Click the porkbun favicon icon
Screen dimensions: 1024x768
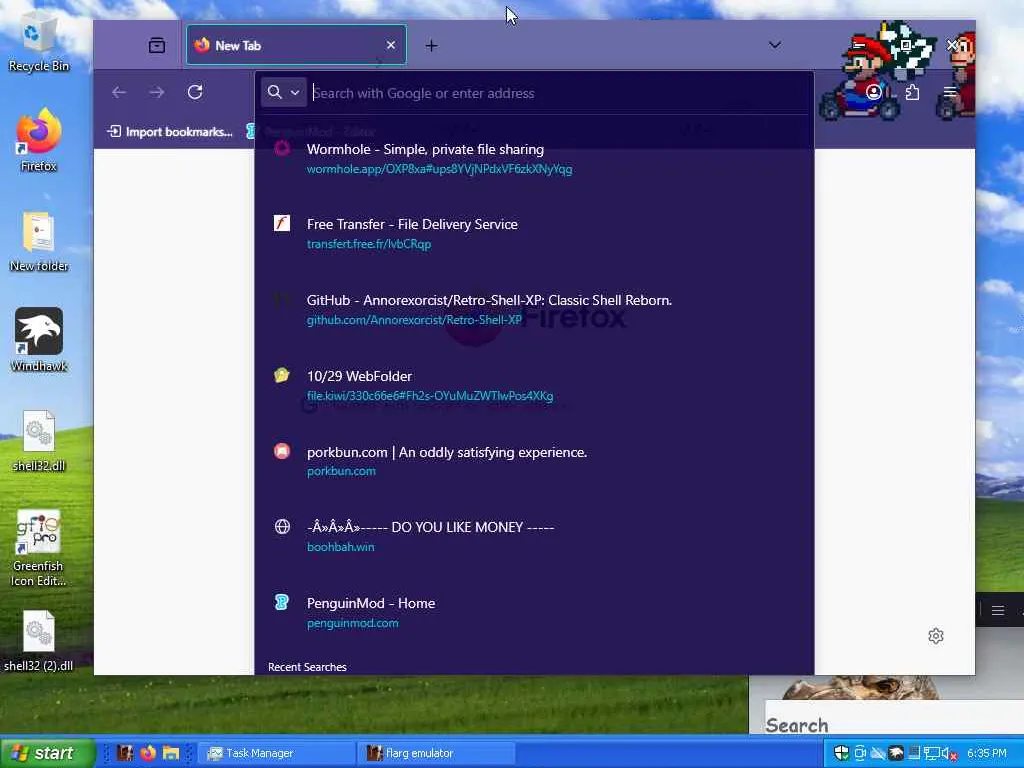point(281,451)
